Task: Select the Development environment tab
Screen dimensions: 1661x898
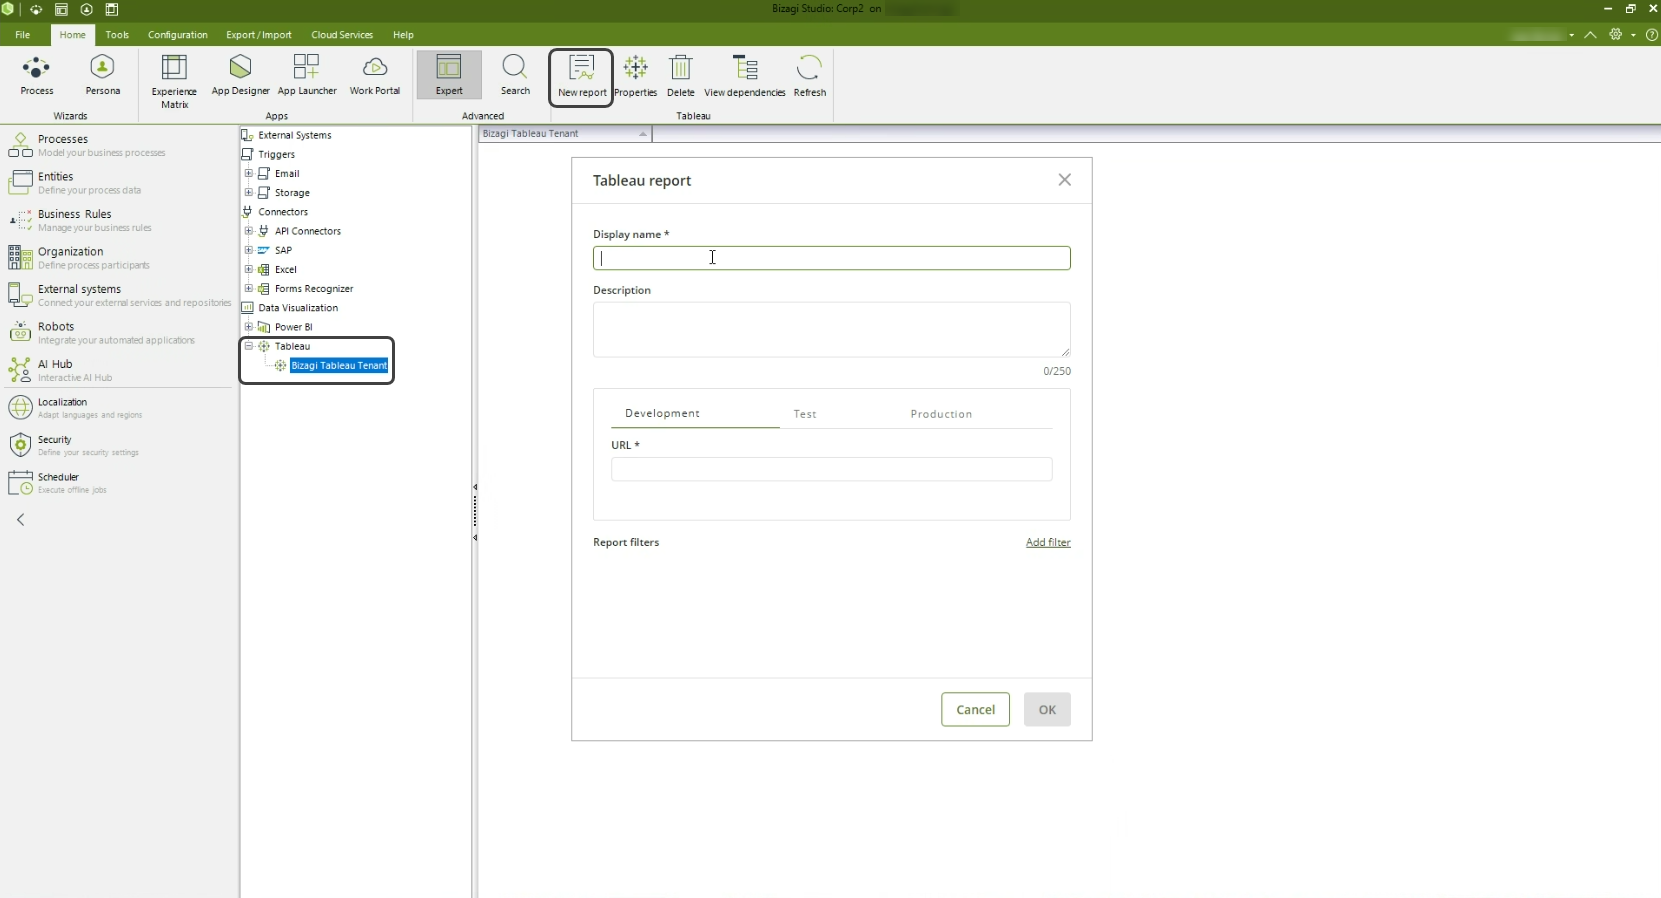Action: click(662, 414)
